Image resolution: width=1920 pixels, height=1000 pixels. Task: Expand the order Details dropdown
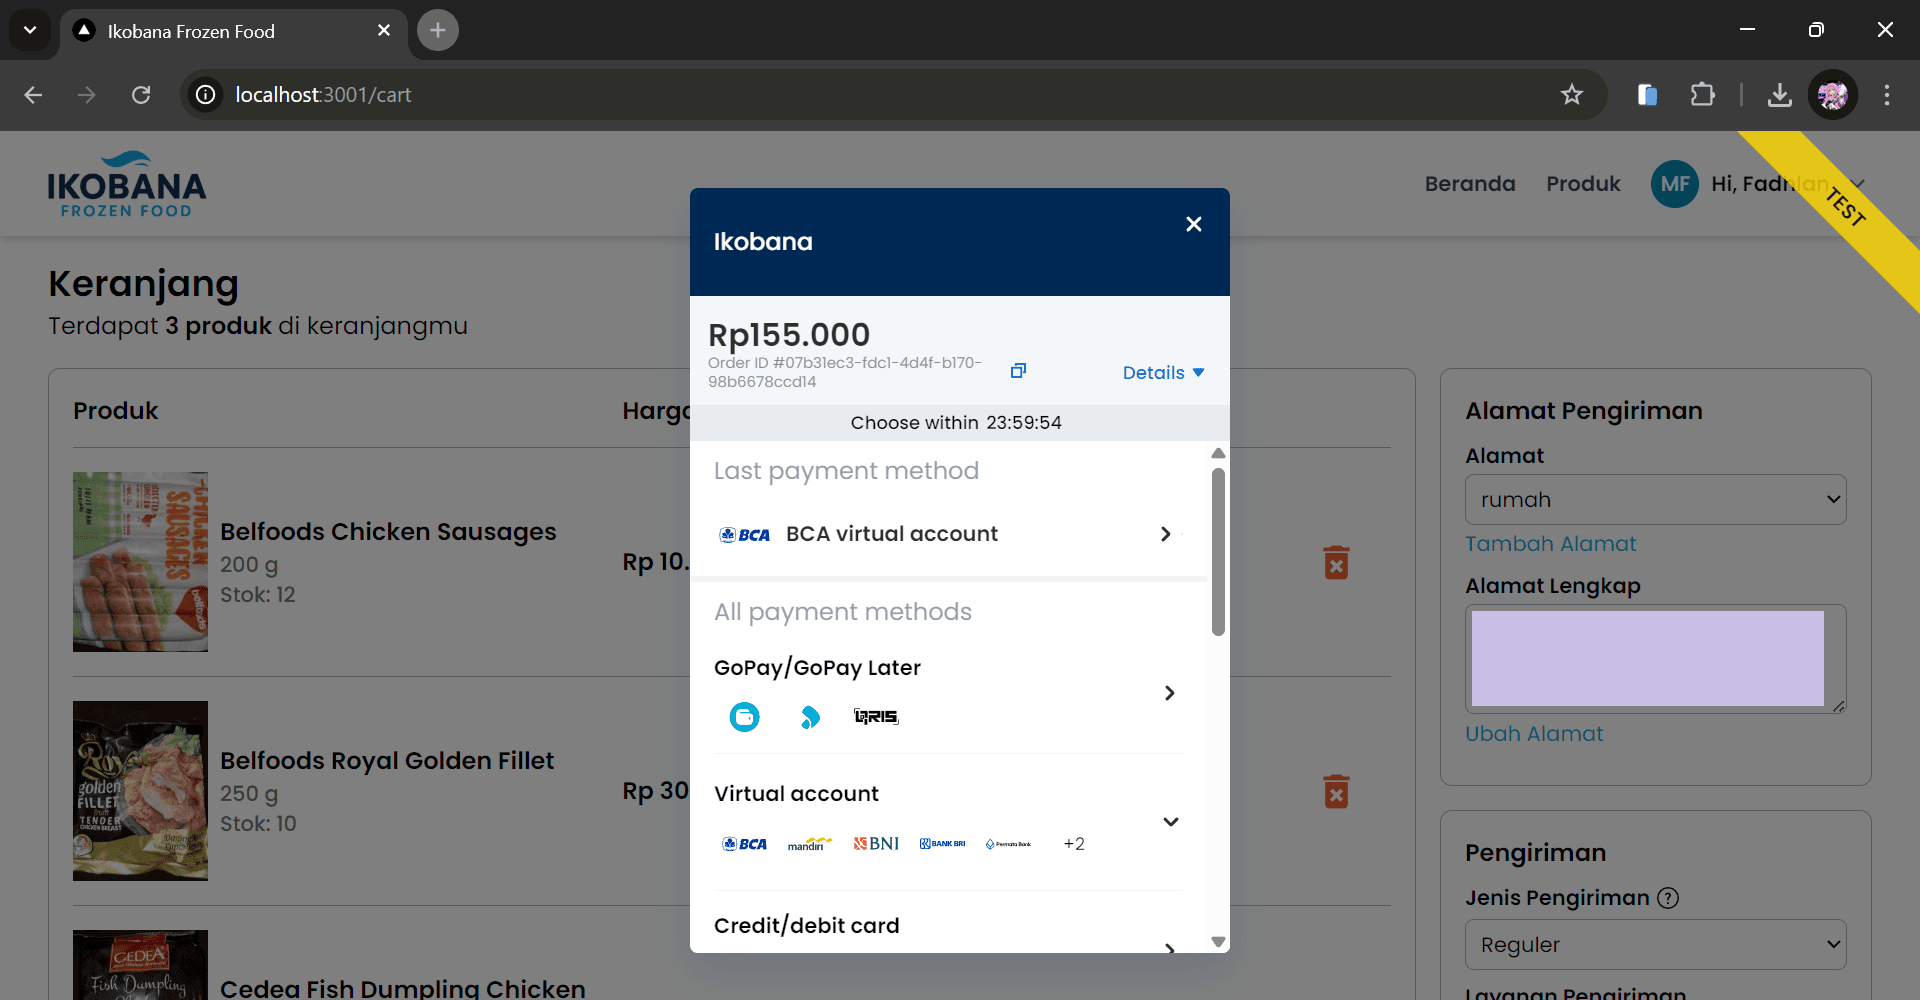[1163, 373]
